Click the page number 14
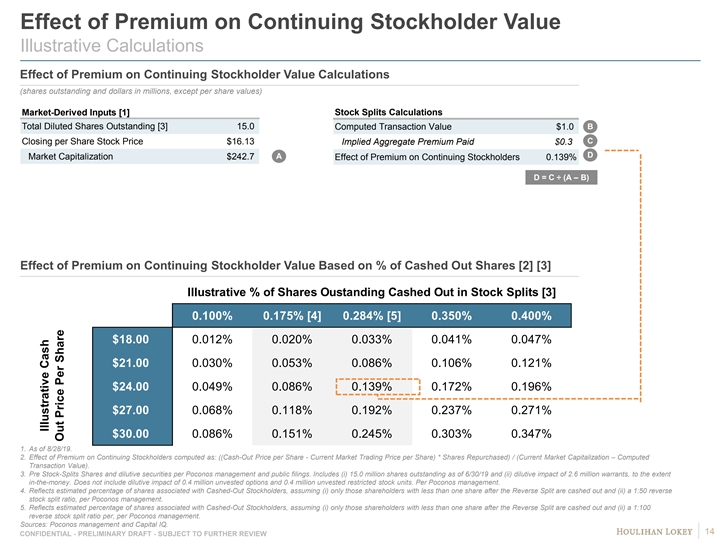This screenshot has height=540, width=720. point(708,530)
